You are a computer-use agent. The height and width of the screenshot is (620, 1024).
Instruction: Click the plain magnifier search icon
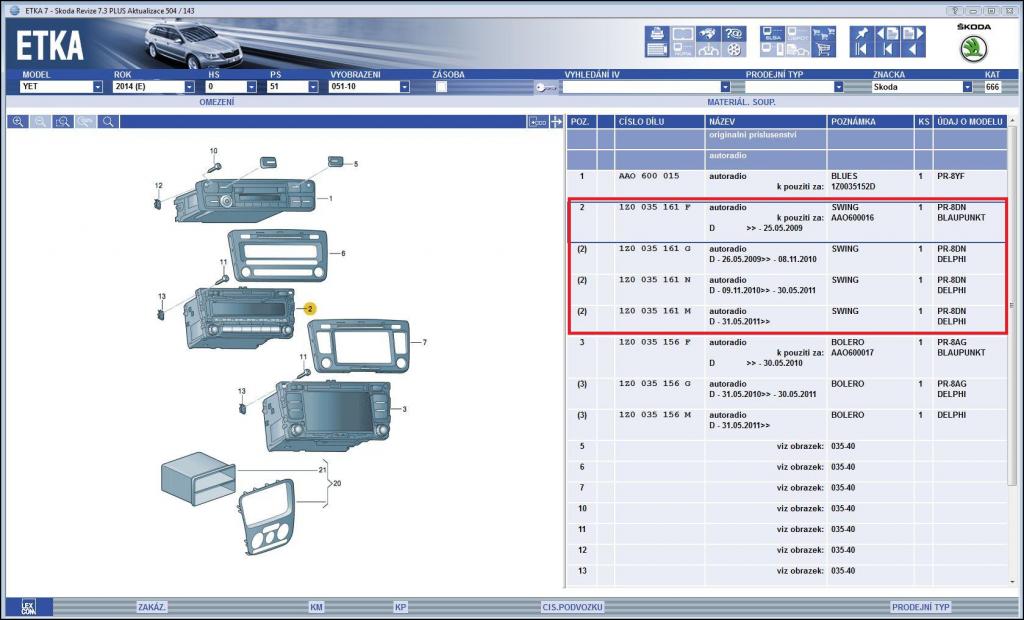point(108,122)
